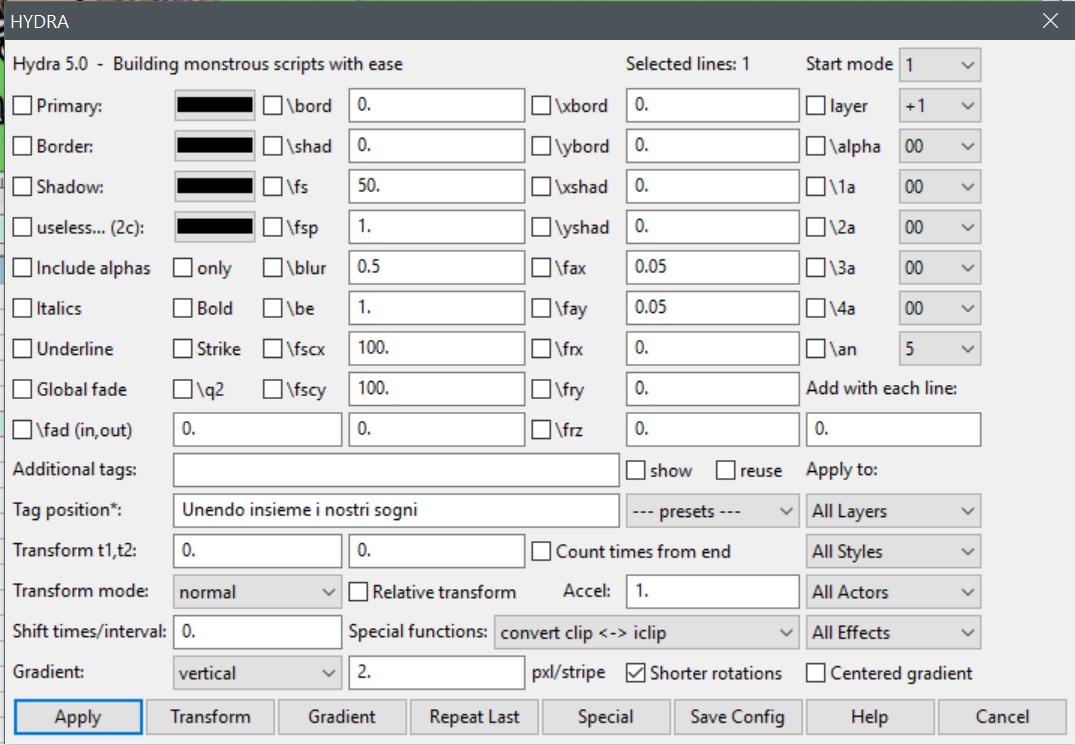
Task: Open the Shadow color swatch
Action: 215,186
